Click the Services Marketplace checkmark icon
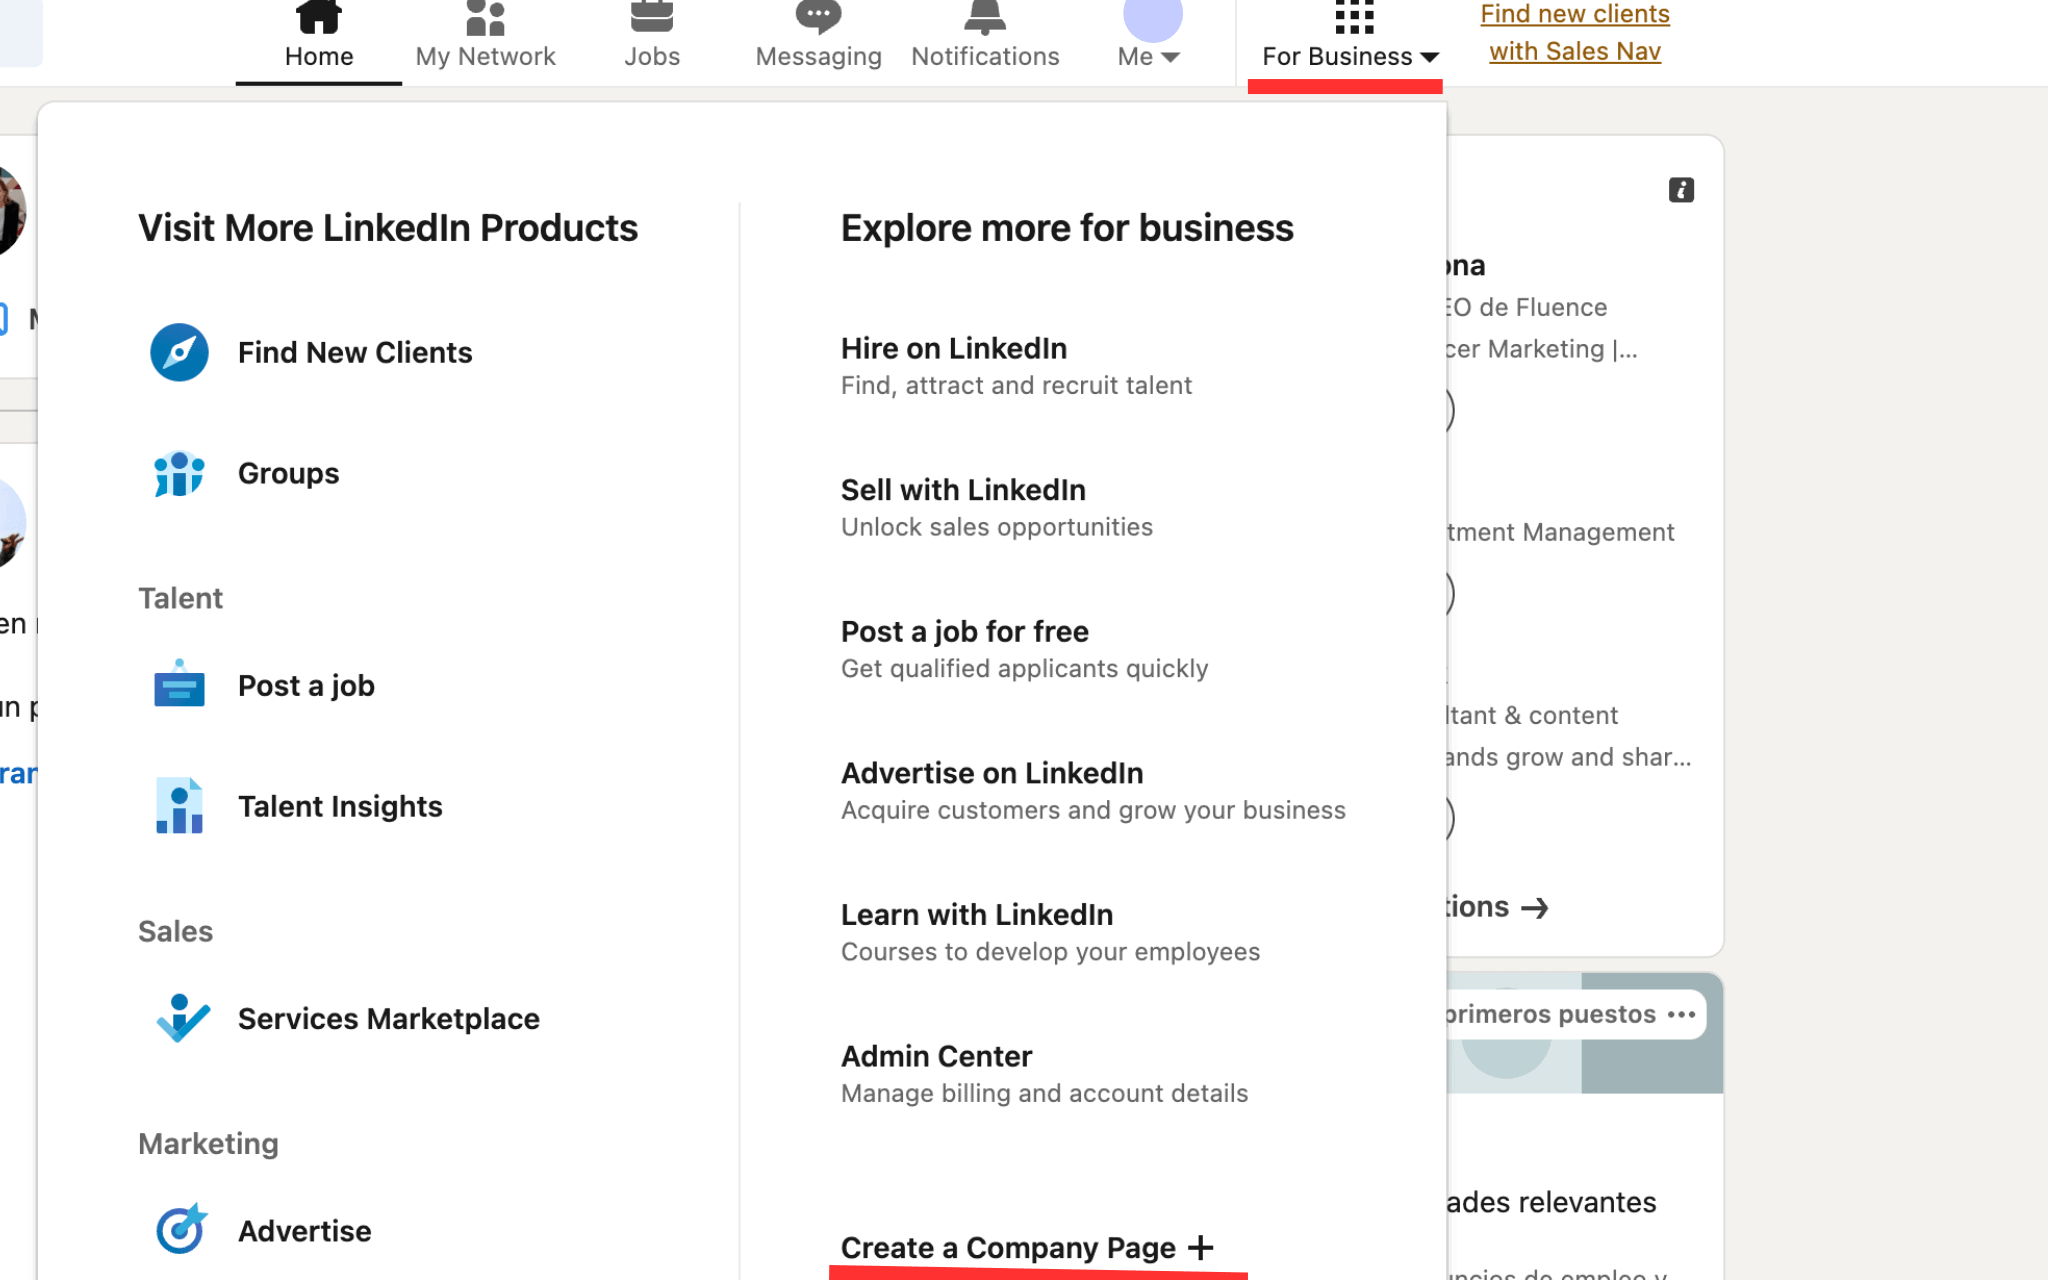Viewport: 2048px width, 1280px height. pos(183,1018)
